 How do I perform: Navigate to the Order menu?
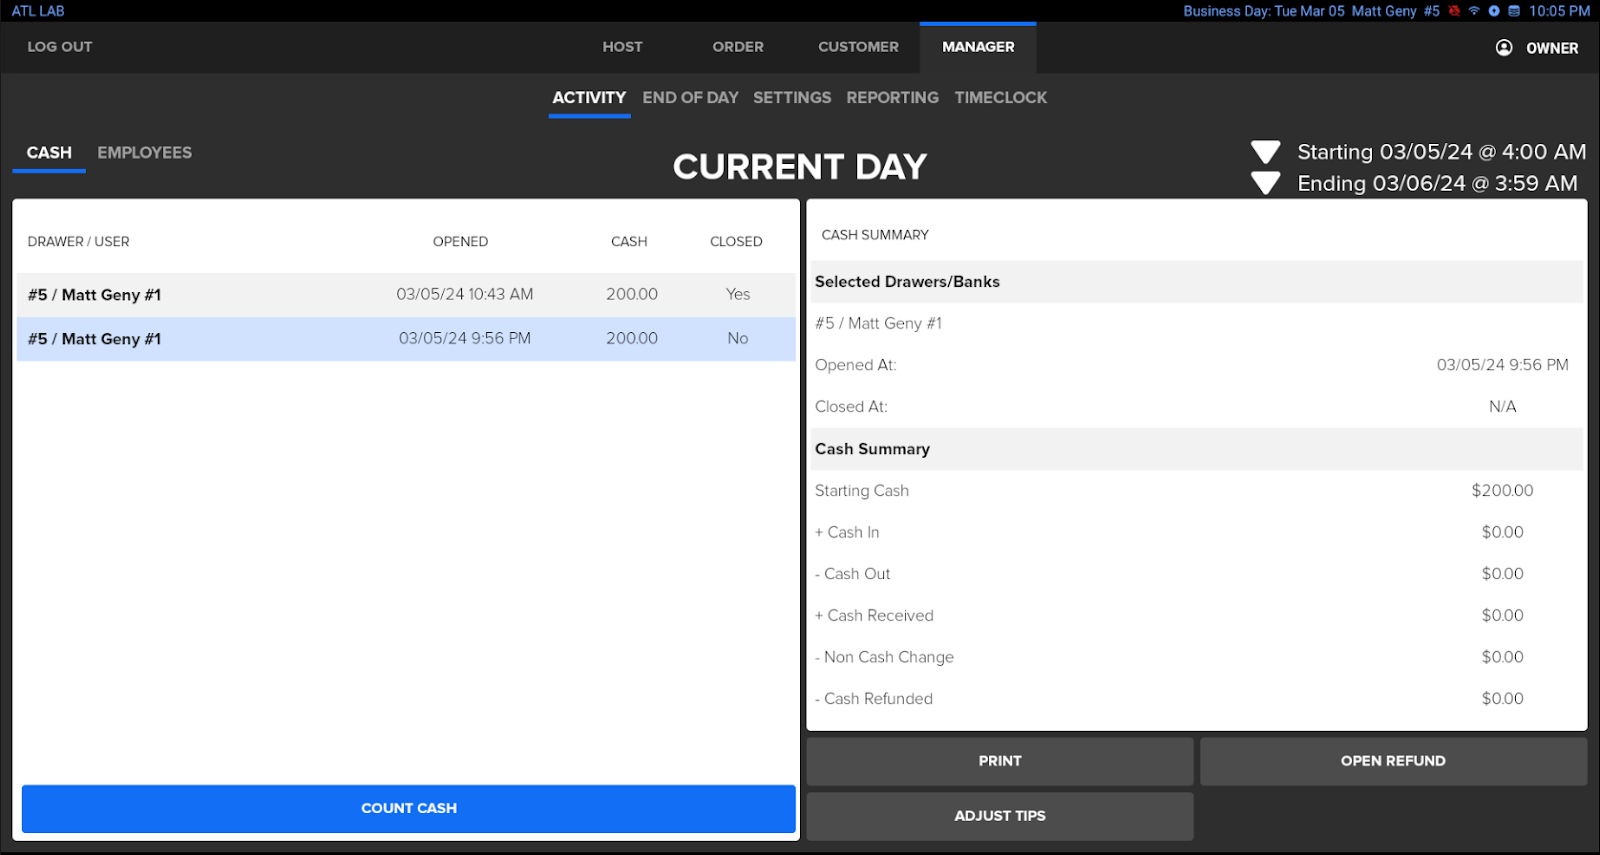[x=737, y=47]
